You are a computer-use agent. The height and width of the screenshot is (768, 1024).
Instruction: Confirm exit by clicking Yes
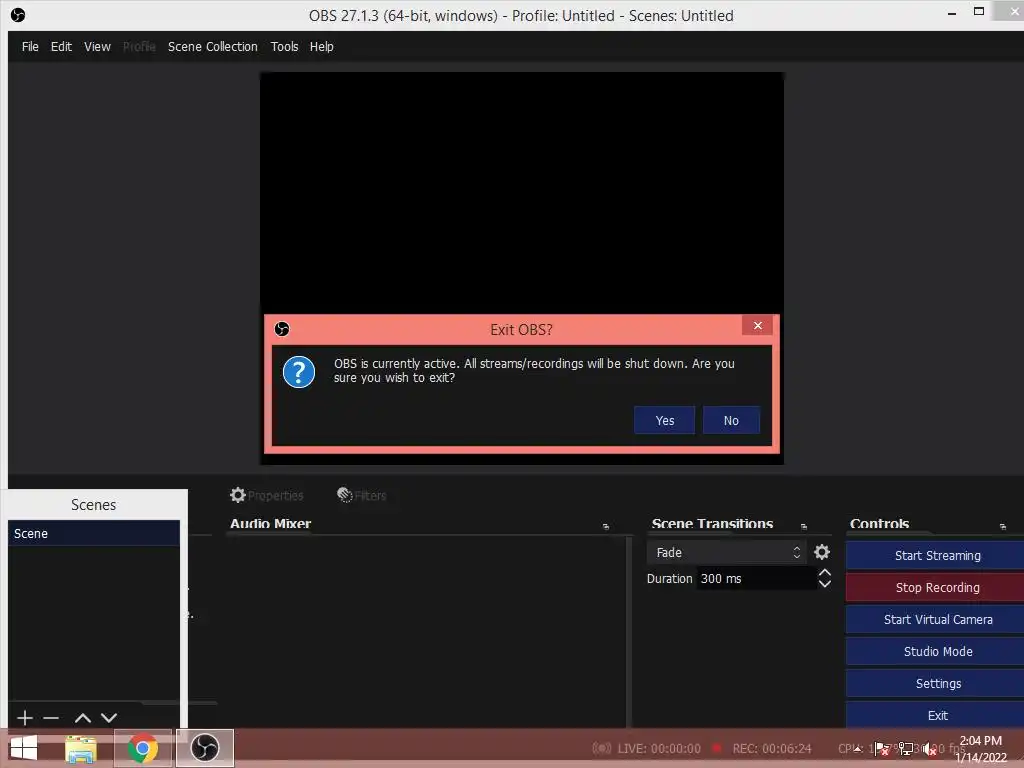(x=664, y=421)
